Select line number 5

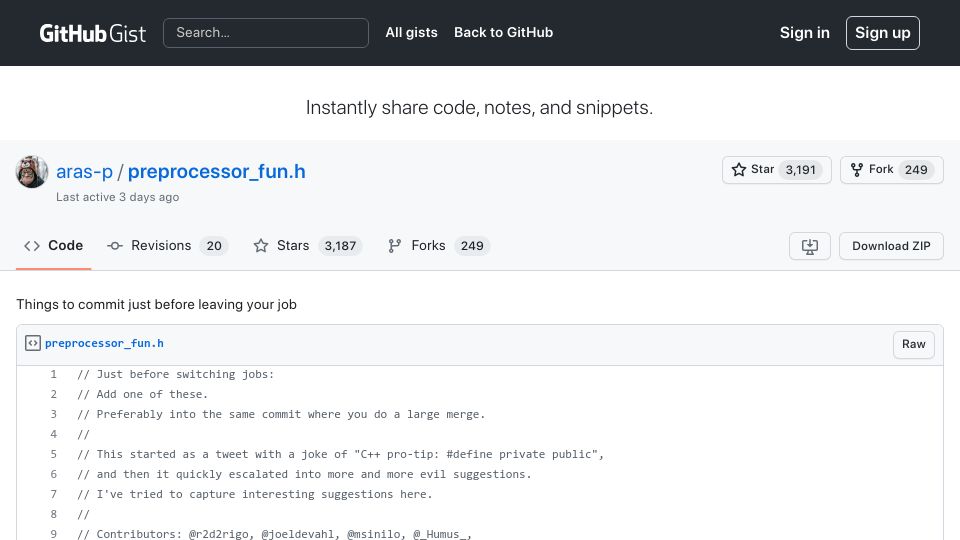[53, 454]
